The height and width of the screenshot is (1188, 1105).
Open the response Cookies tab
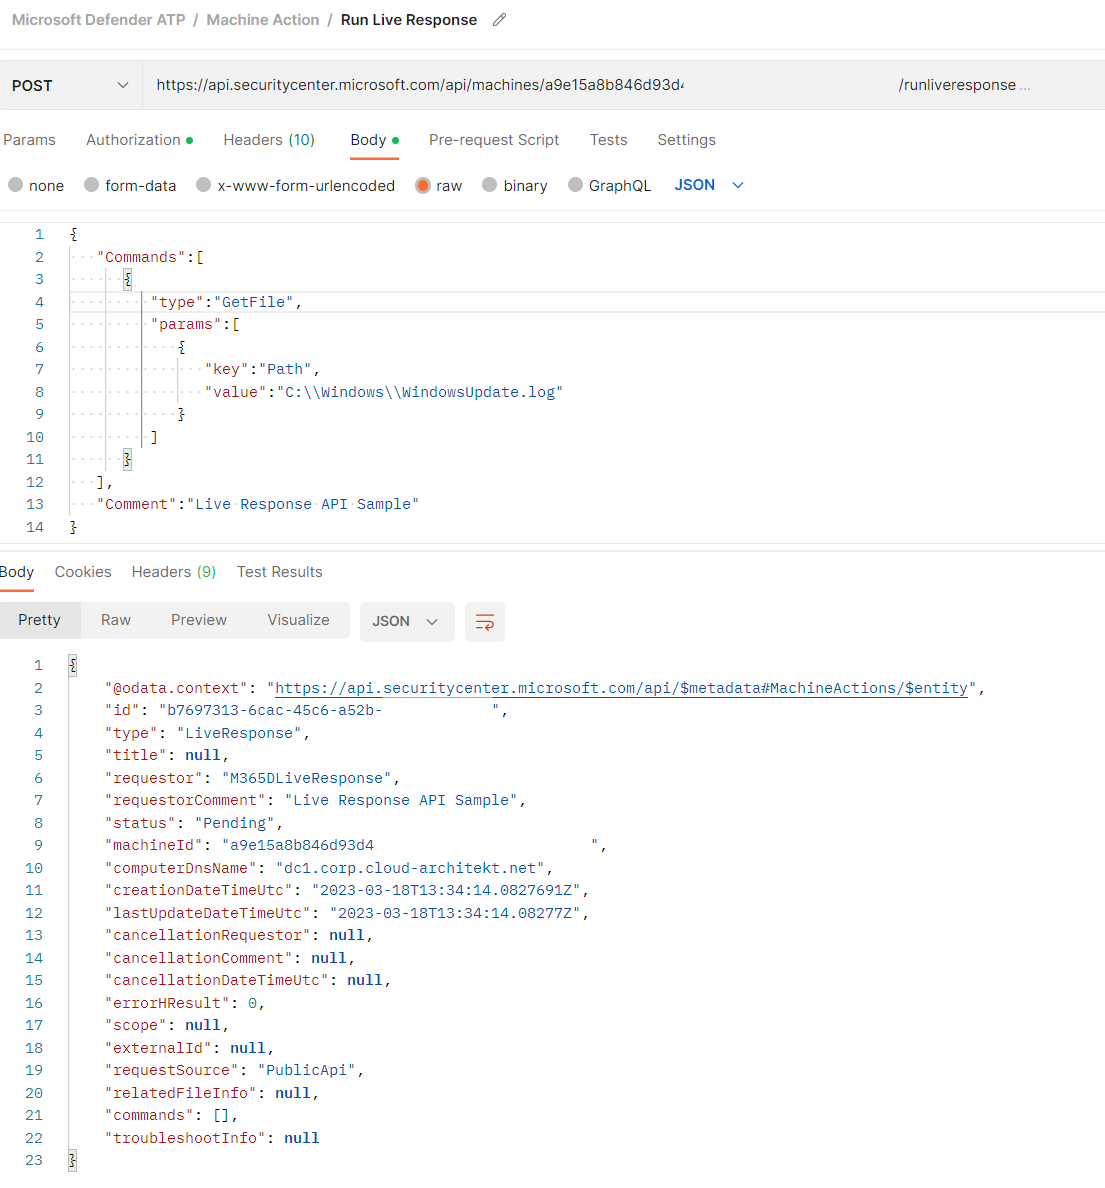pyautogui.click(x=83, y=572)
